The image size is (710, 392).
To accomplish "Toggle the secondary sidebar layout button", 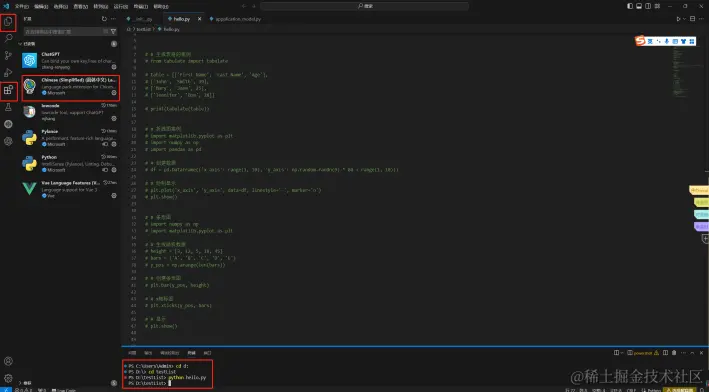I will (648, 6).
